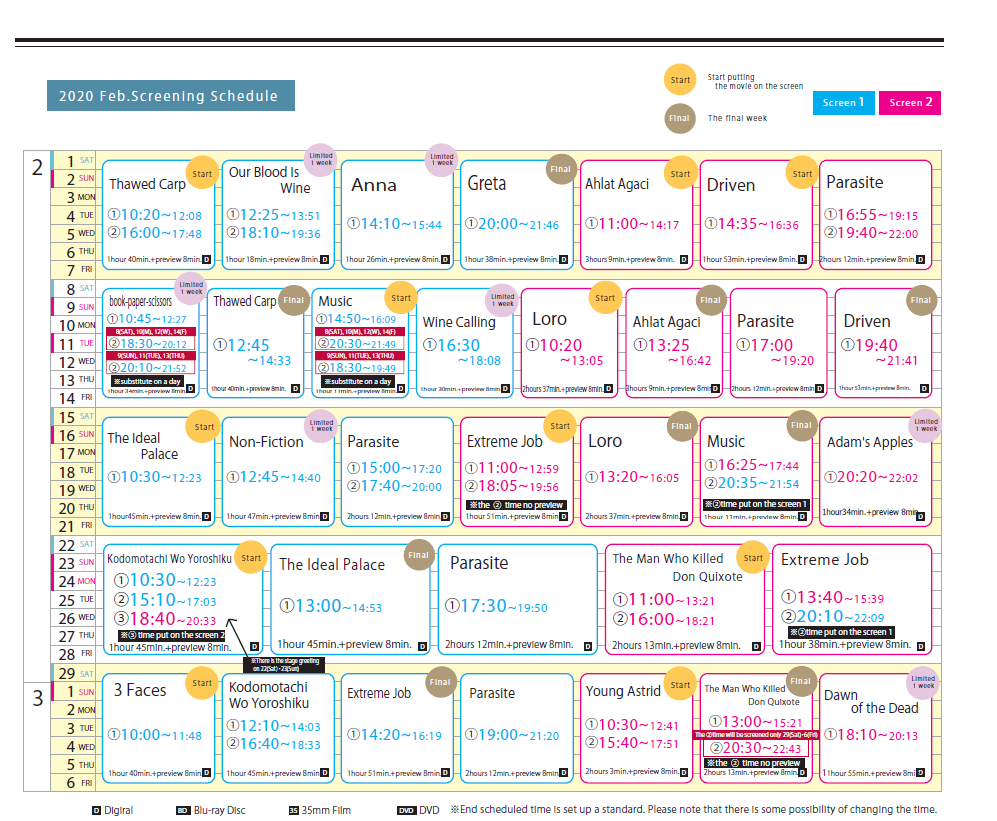Viewport: 997px width, 821px height.
Task: Select the Blu-ray Disc BD icon in the legend
Action: point(183,811)
